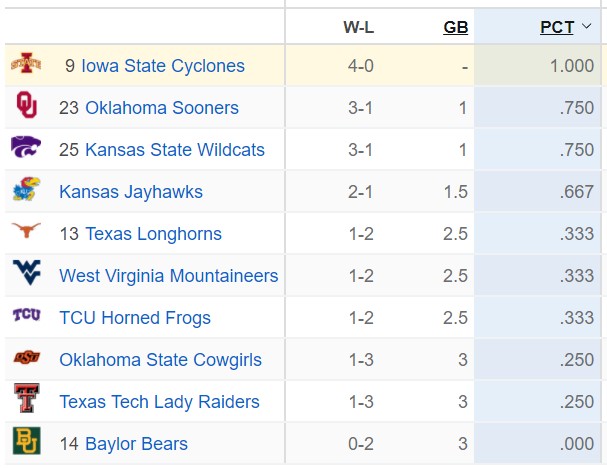Open the Baylor Bears team link
This screenshot has width=607, height=469.
pos(136,444)
